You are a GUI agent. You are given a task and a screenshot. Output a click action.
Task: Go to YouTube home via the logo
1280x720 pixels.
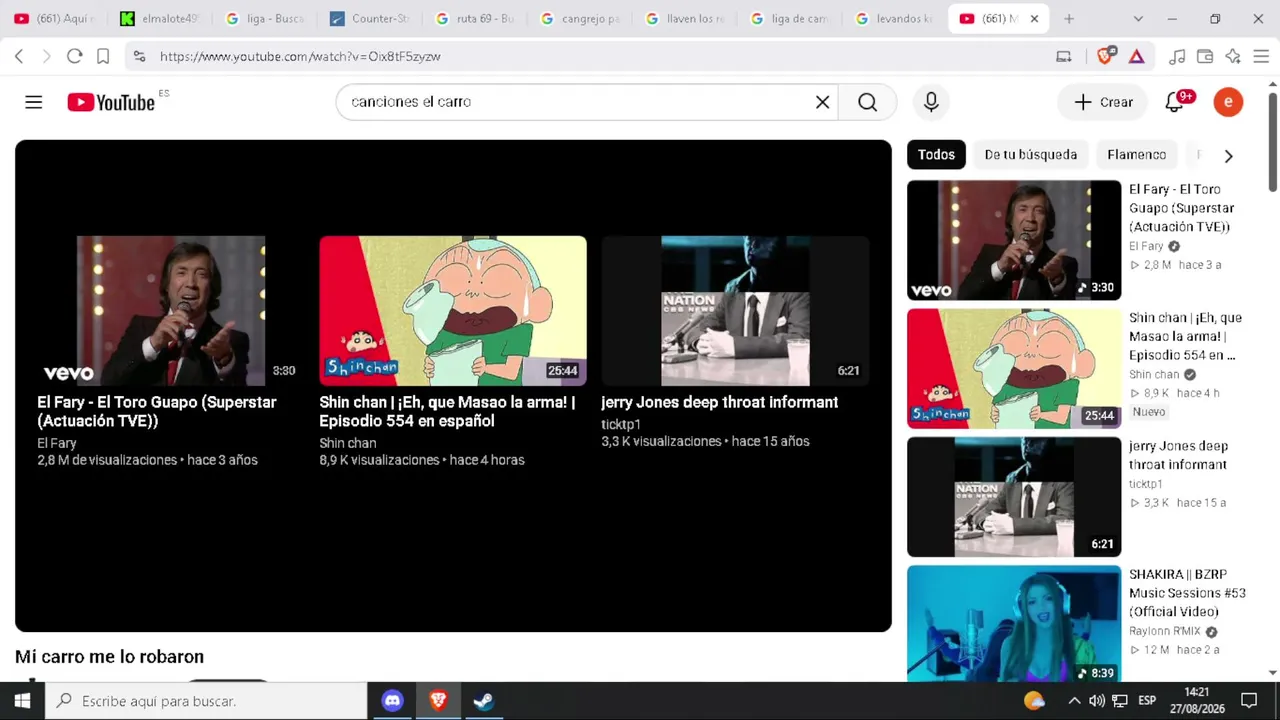(x=111, y=102)
